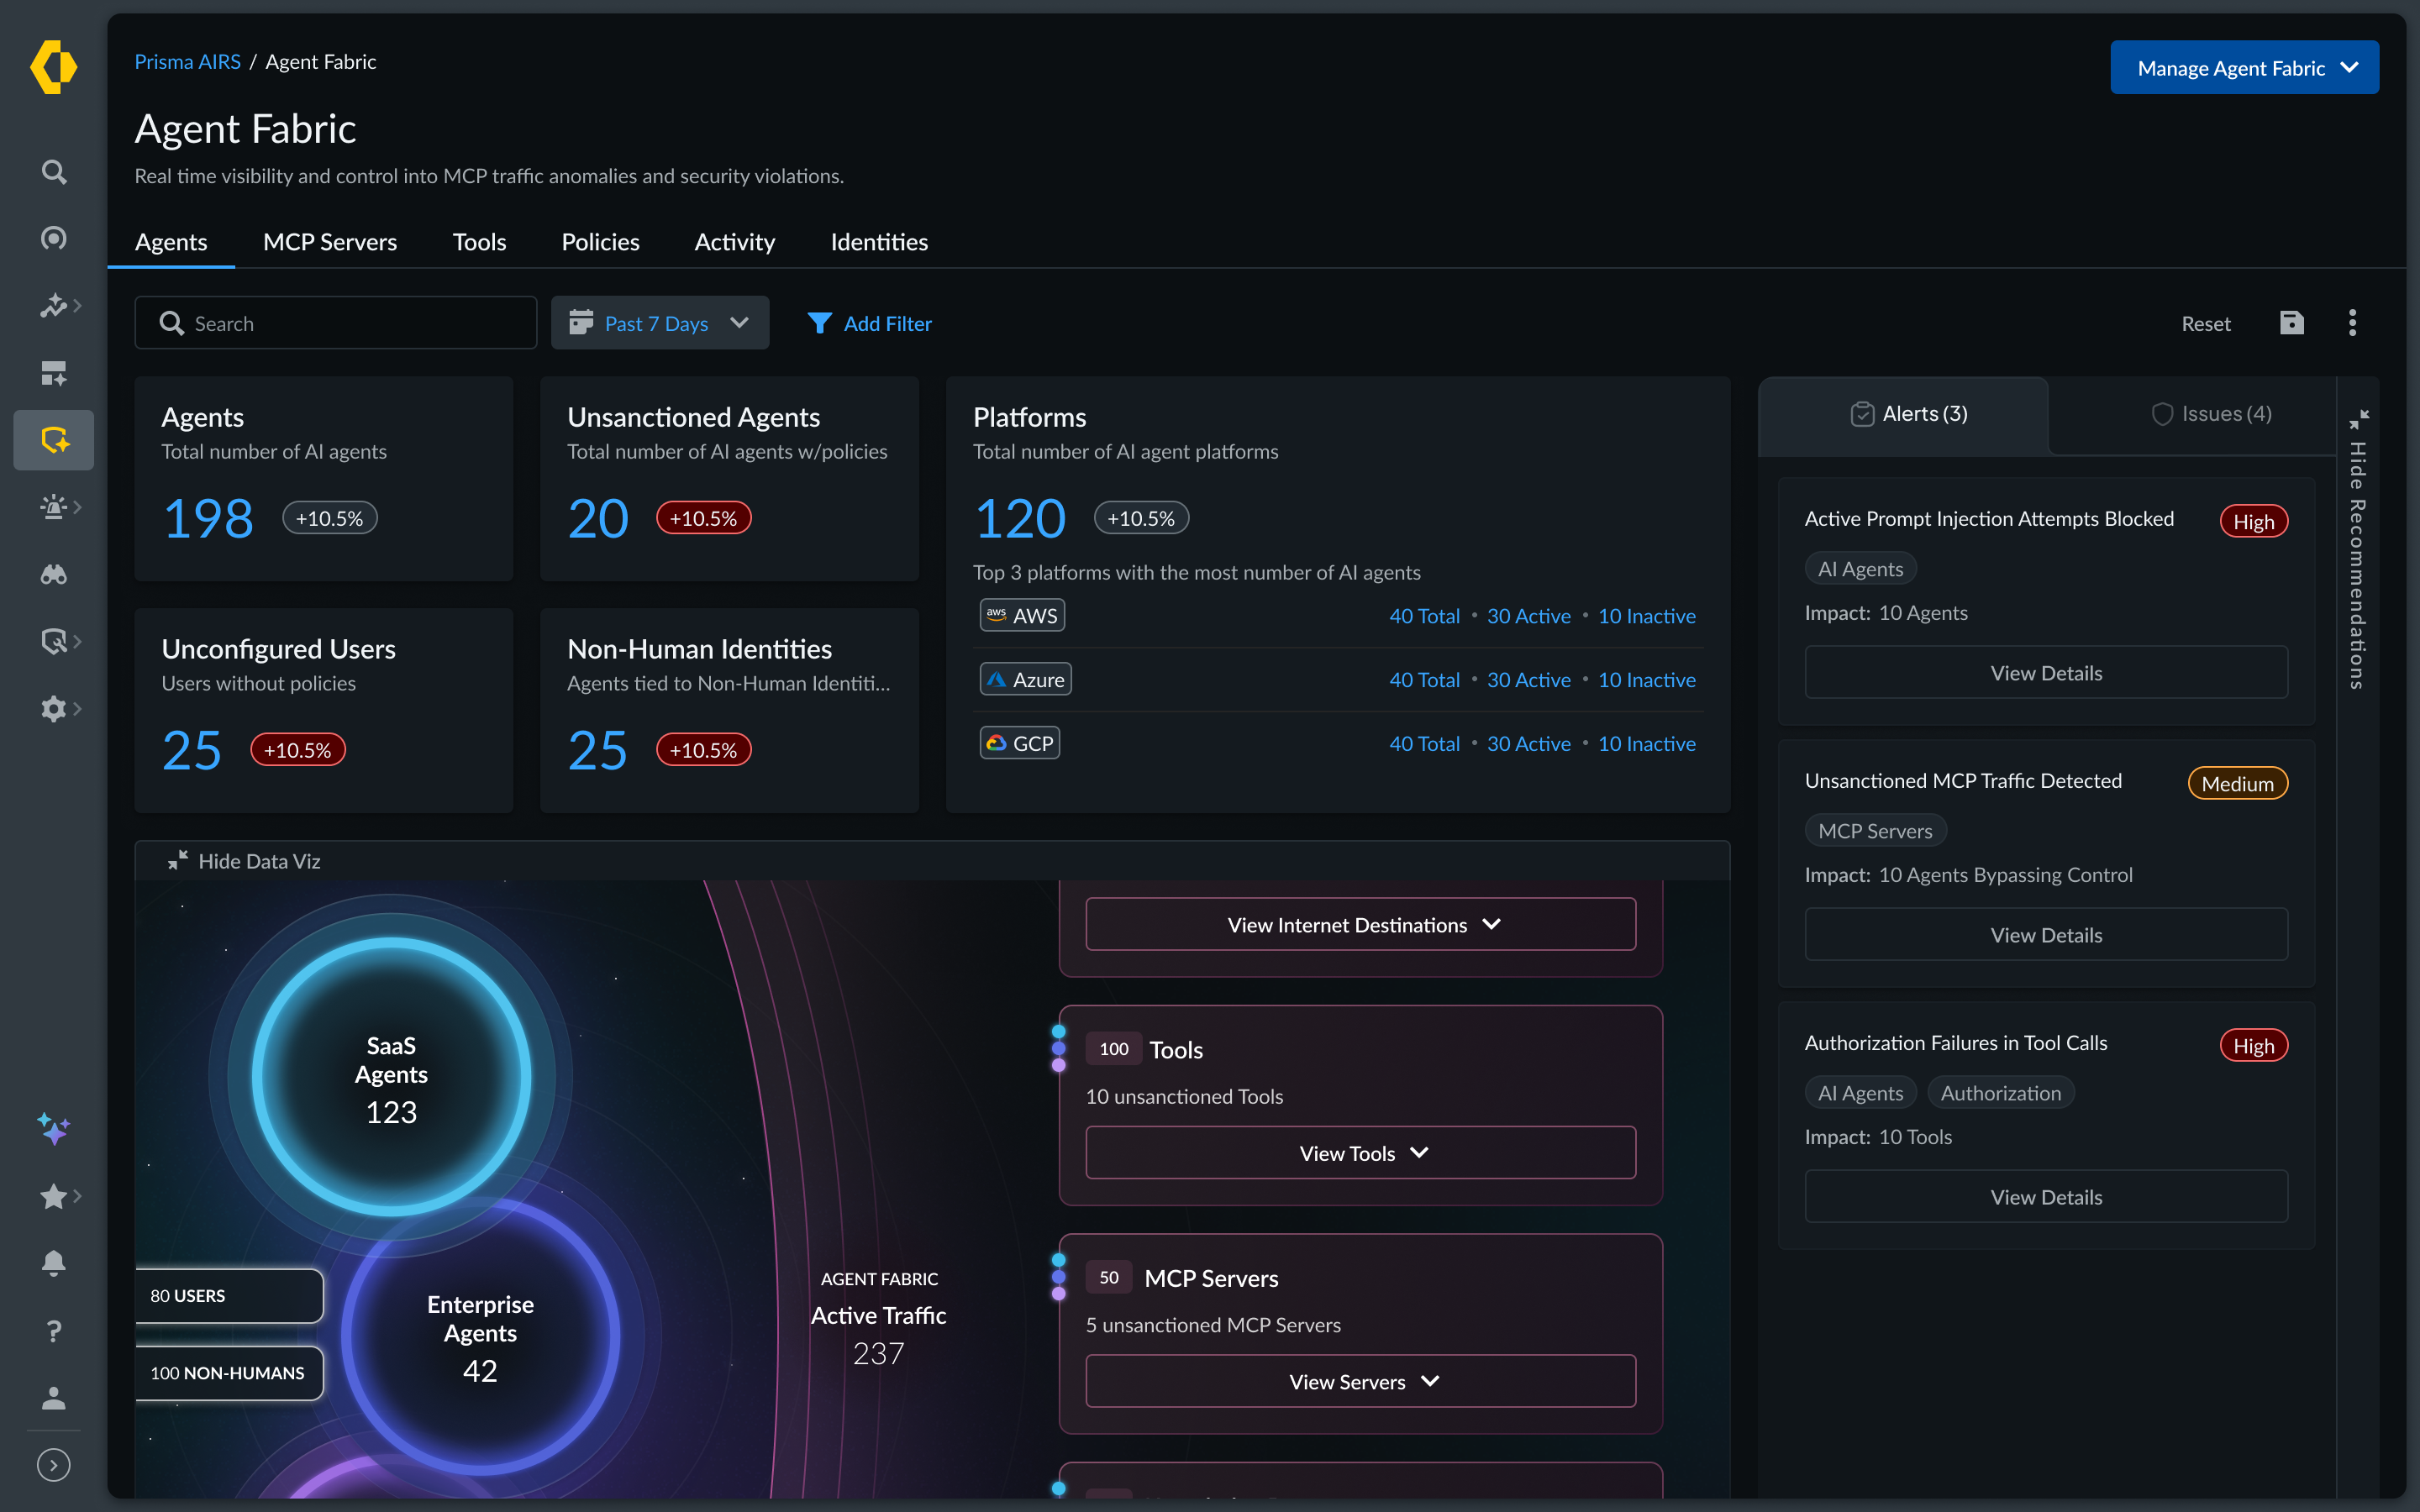
Task: Open the shield search sidebar icon
Action: pyautogui.click(x=54, y=641)
